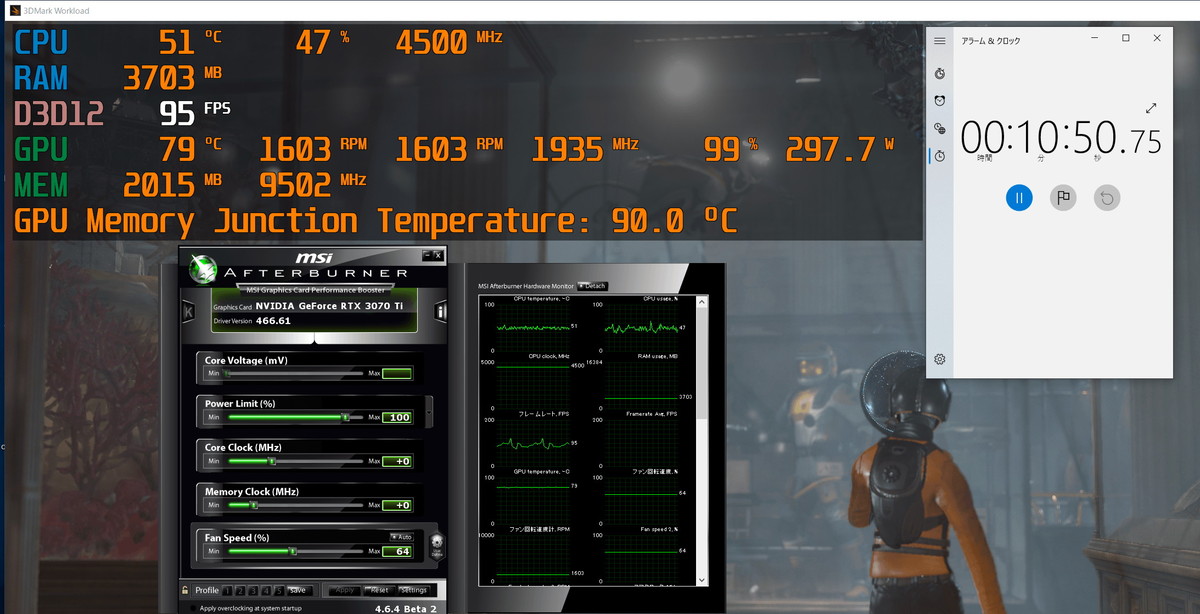
Task: Click the Memory Clock slider handle
Action: 254,506
